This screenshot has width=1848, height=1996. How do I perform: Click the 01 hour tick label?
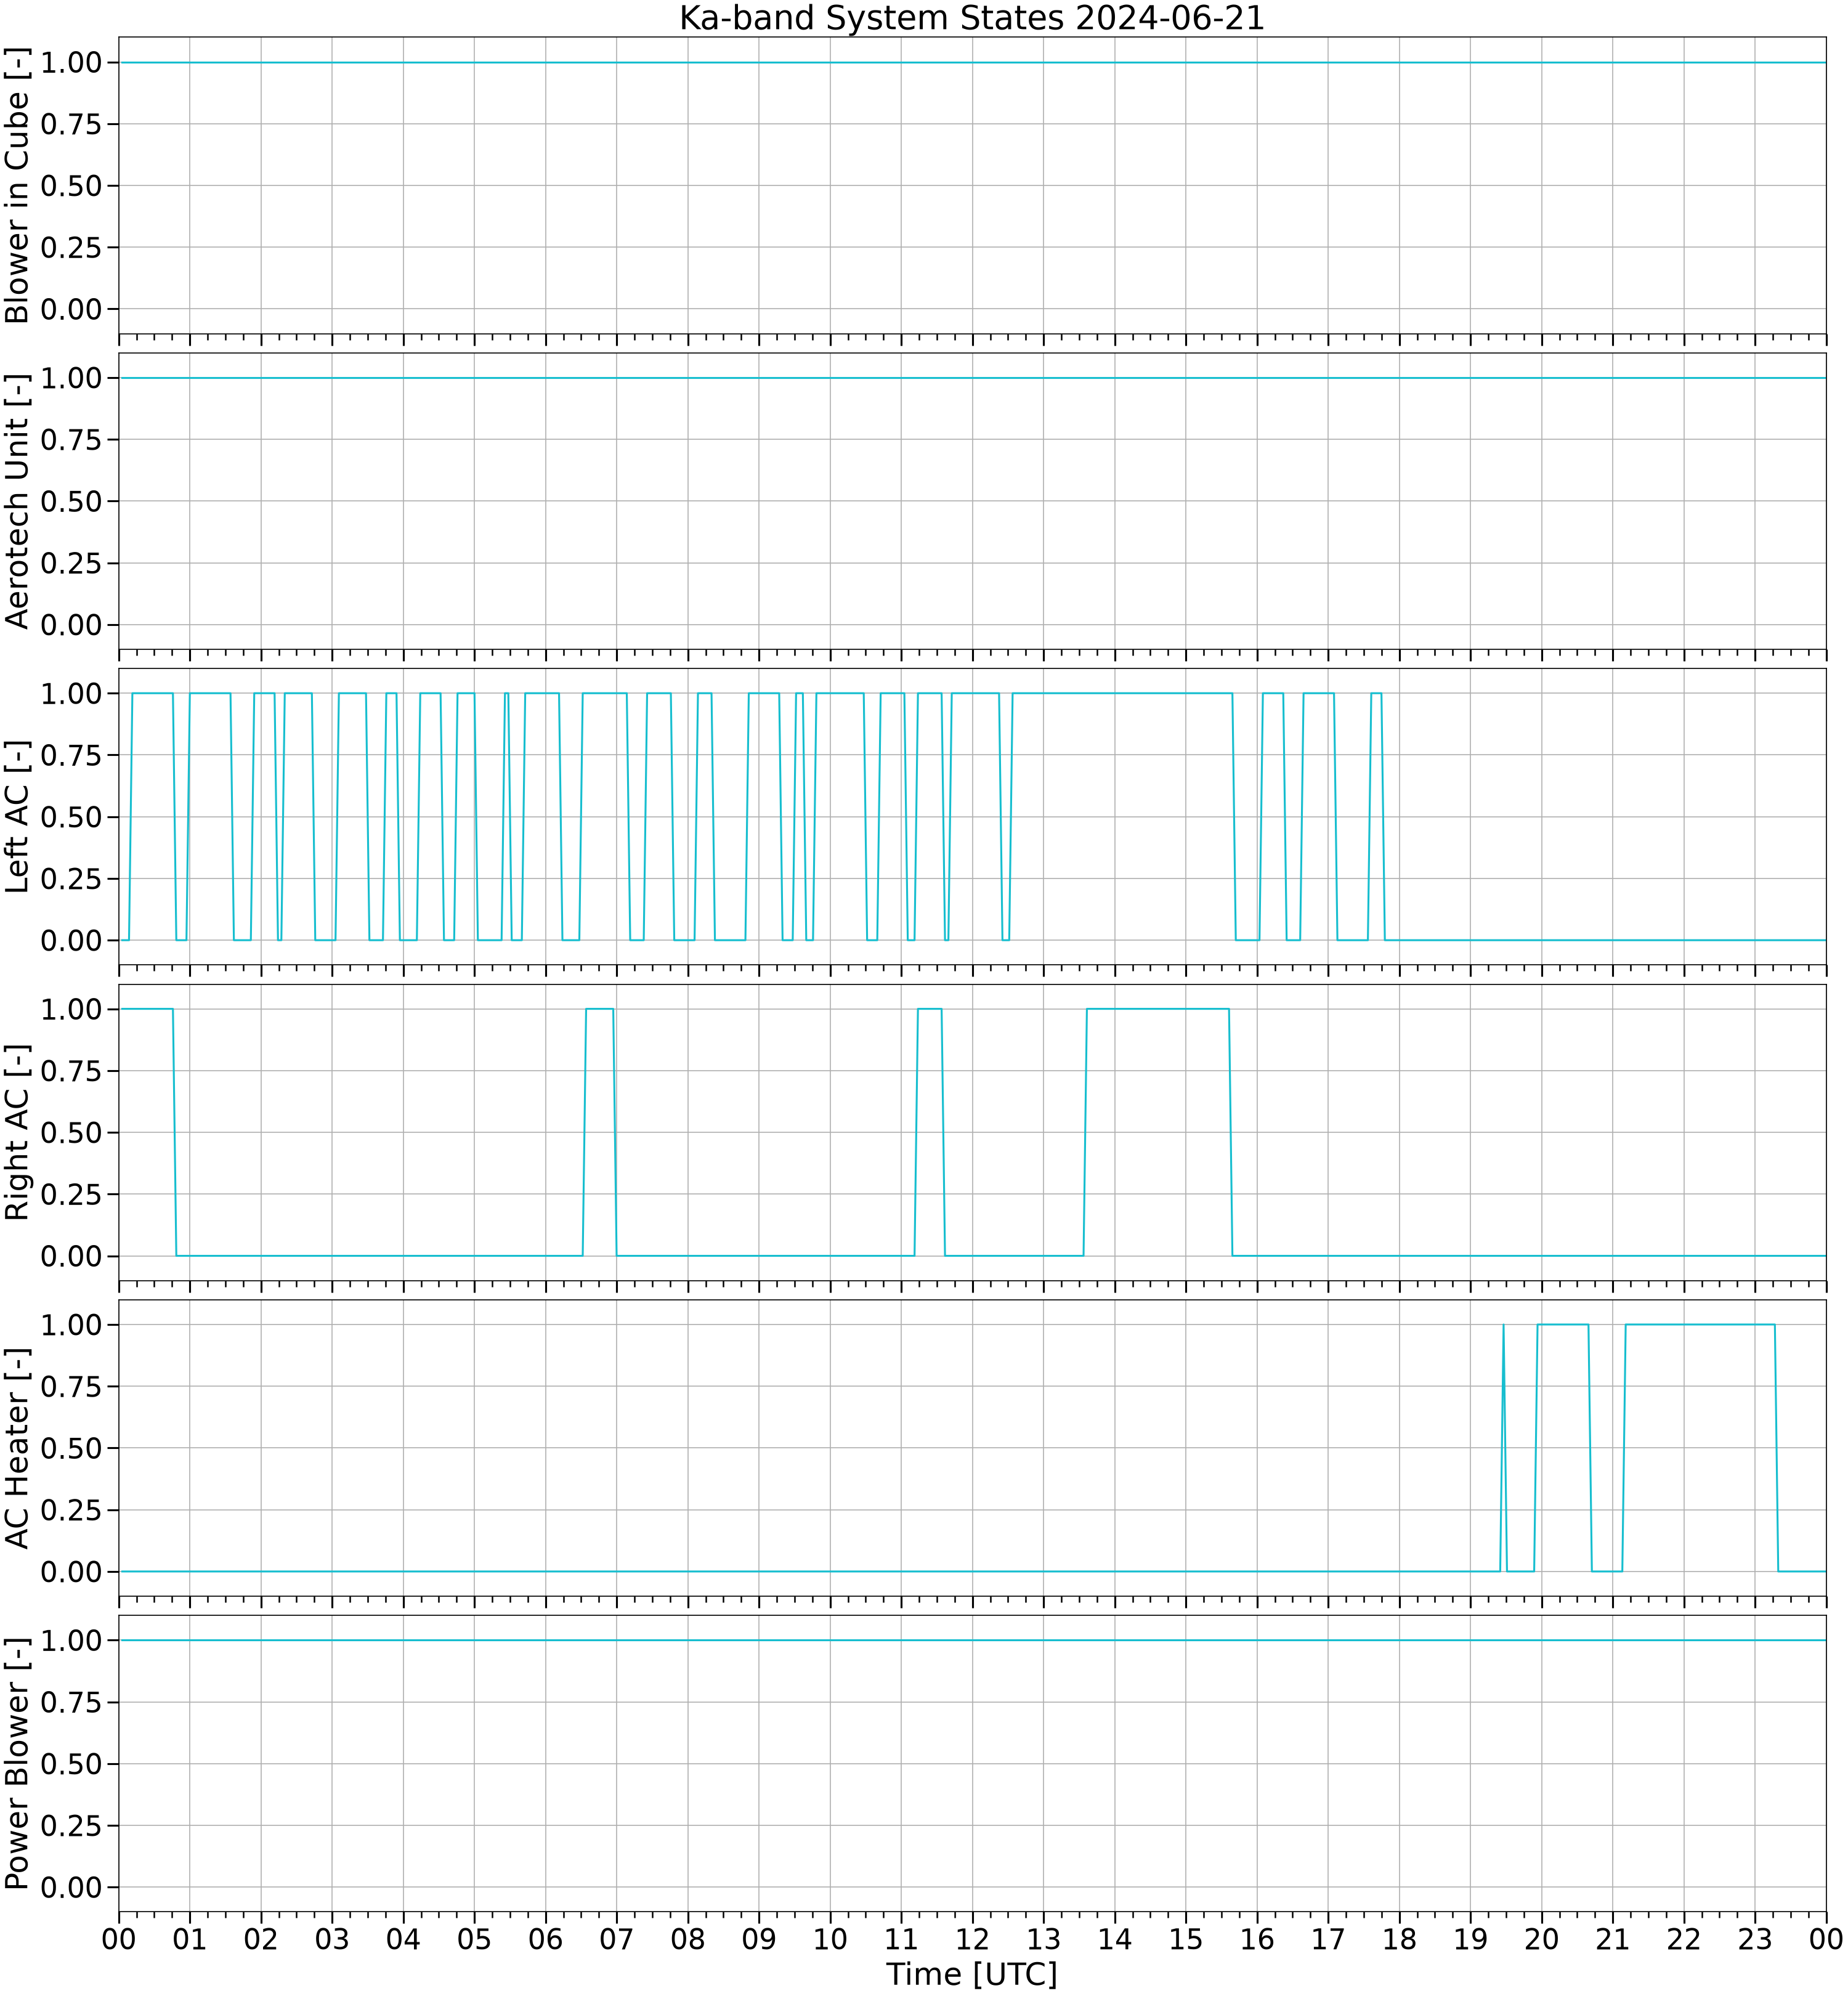(x=190, y=1939)
